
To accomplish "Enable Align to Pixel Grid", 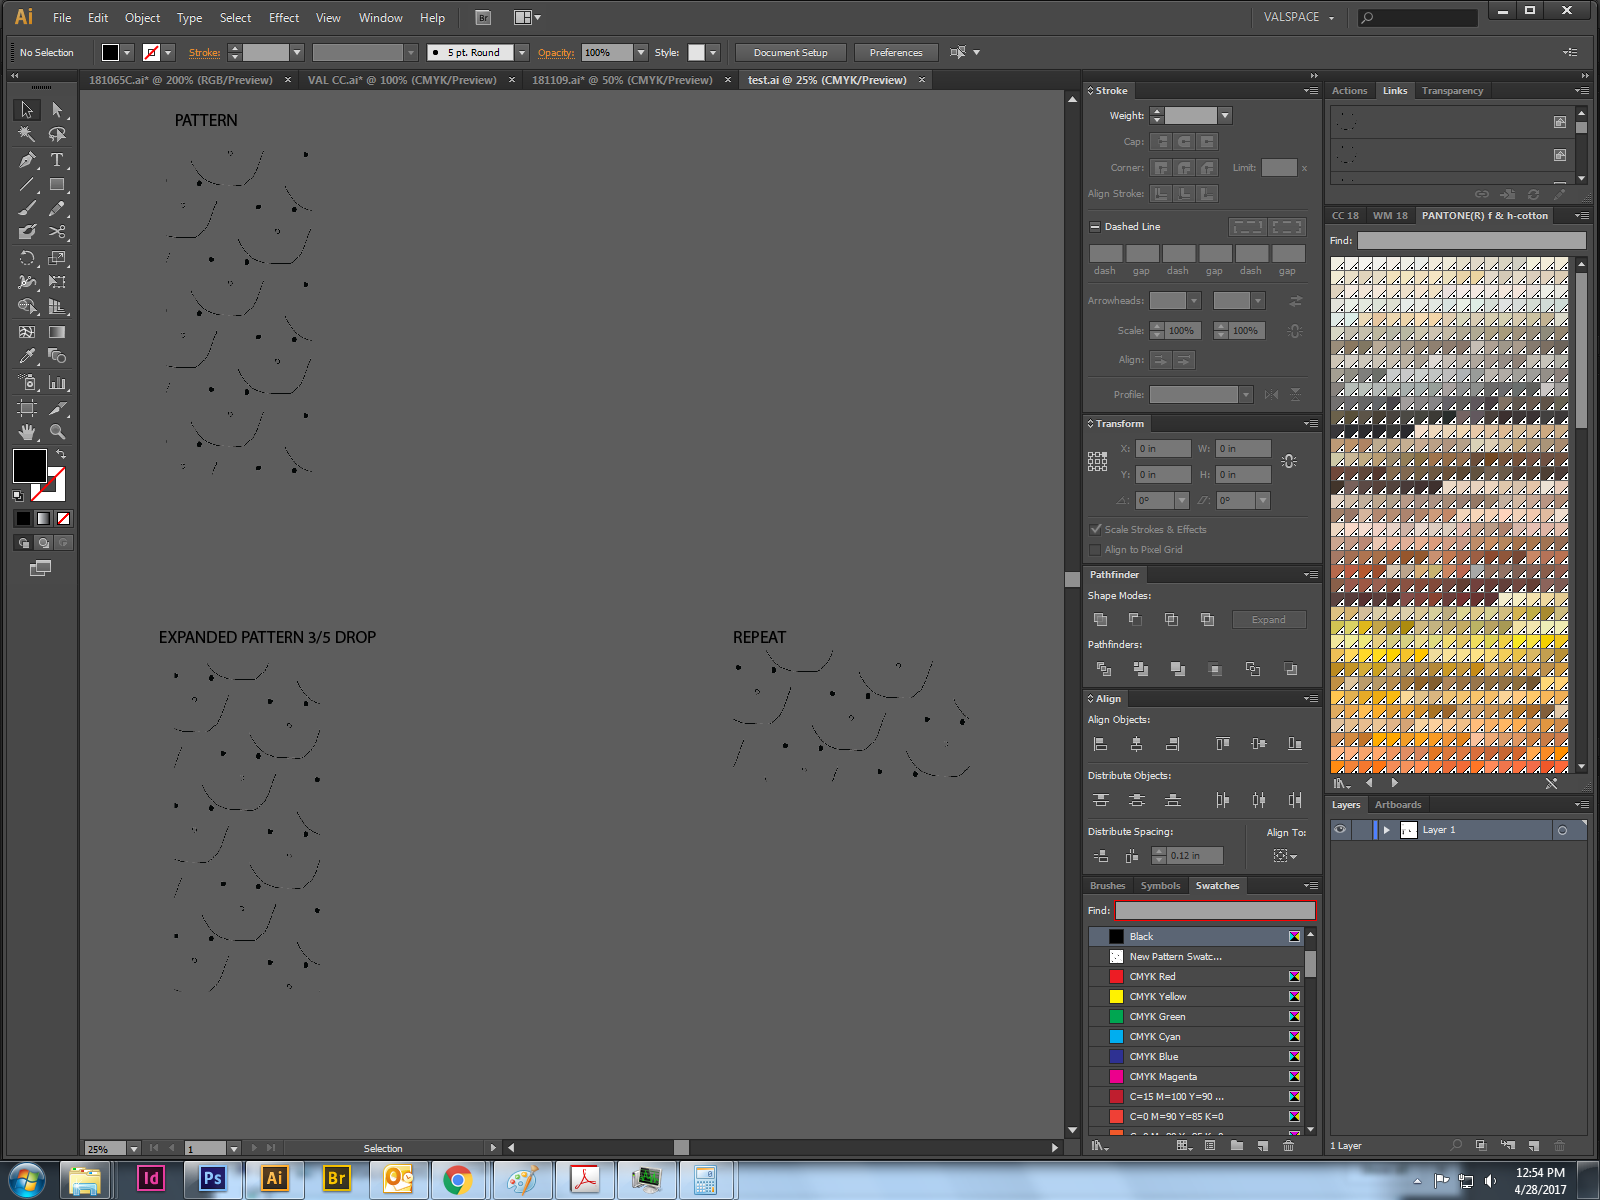I will tap(1095, 549).
